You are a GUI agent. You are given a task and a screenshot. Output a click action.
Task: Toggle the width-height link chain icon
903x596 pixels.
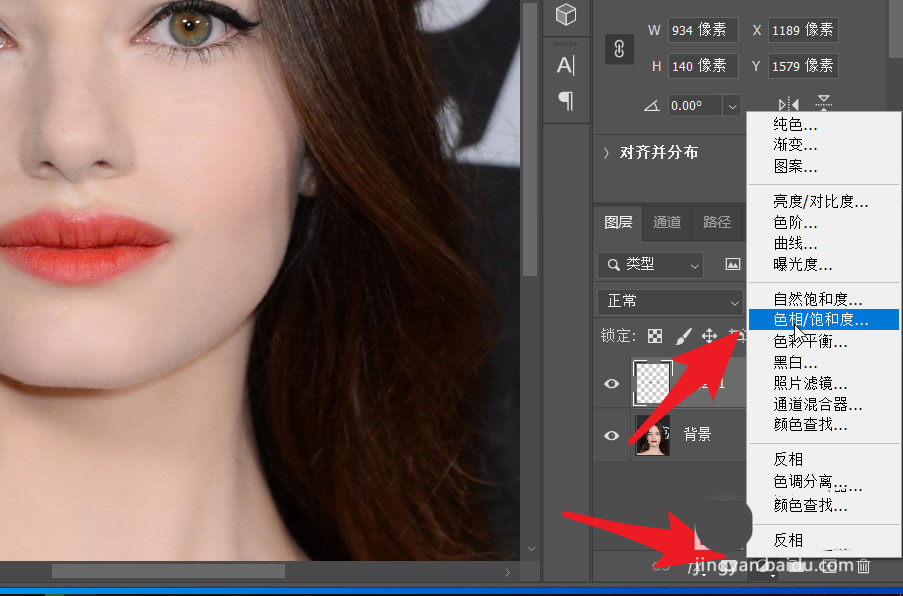(619, 50)
